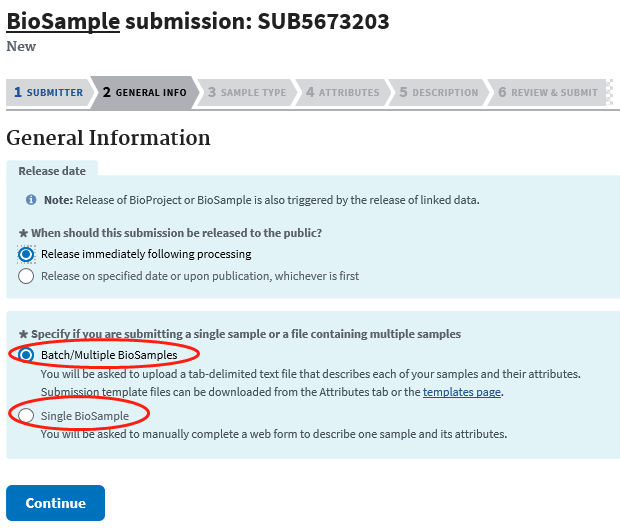Open the templates page link

click(462, 392)
